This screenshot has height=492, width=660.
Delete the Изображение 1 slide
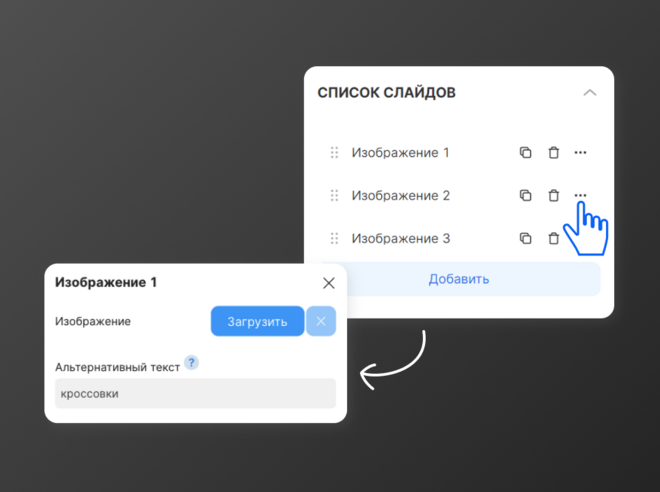[x=554, y=152]
